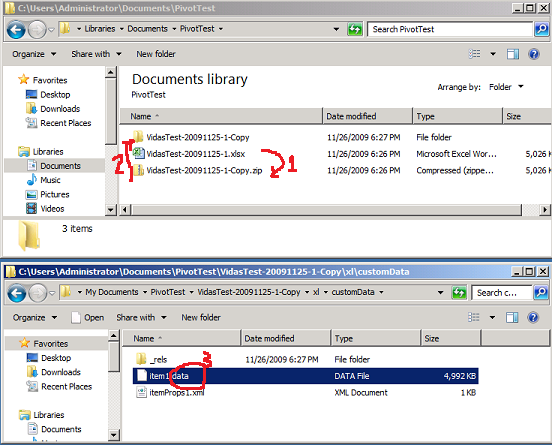Open Share with menu in PivotTest window
This screenshot has height=445, width=552.
(96, 54)
